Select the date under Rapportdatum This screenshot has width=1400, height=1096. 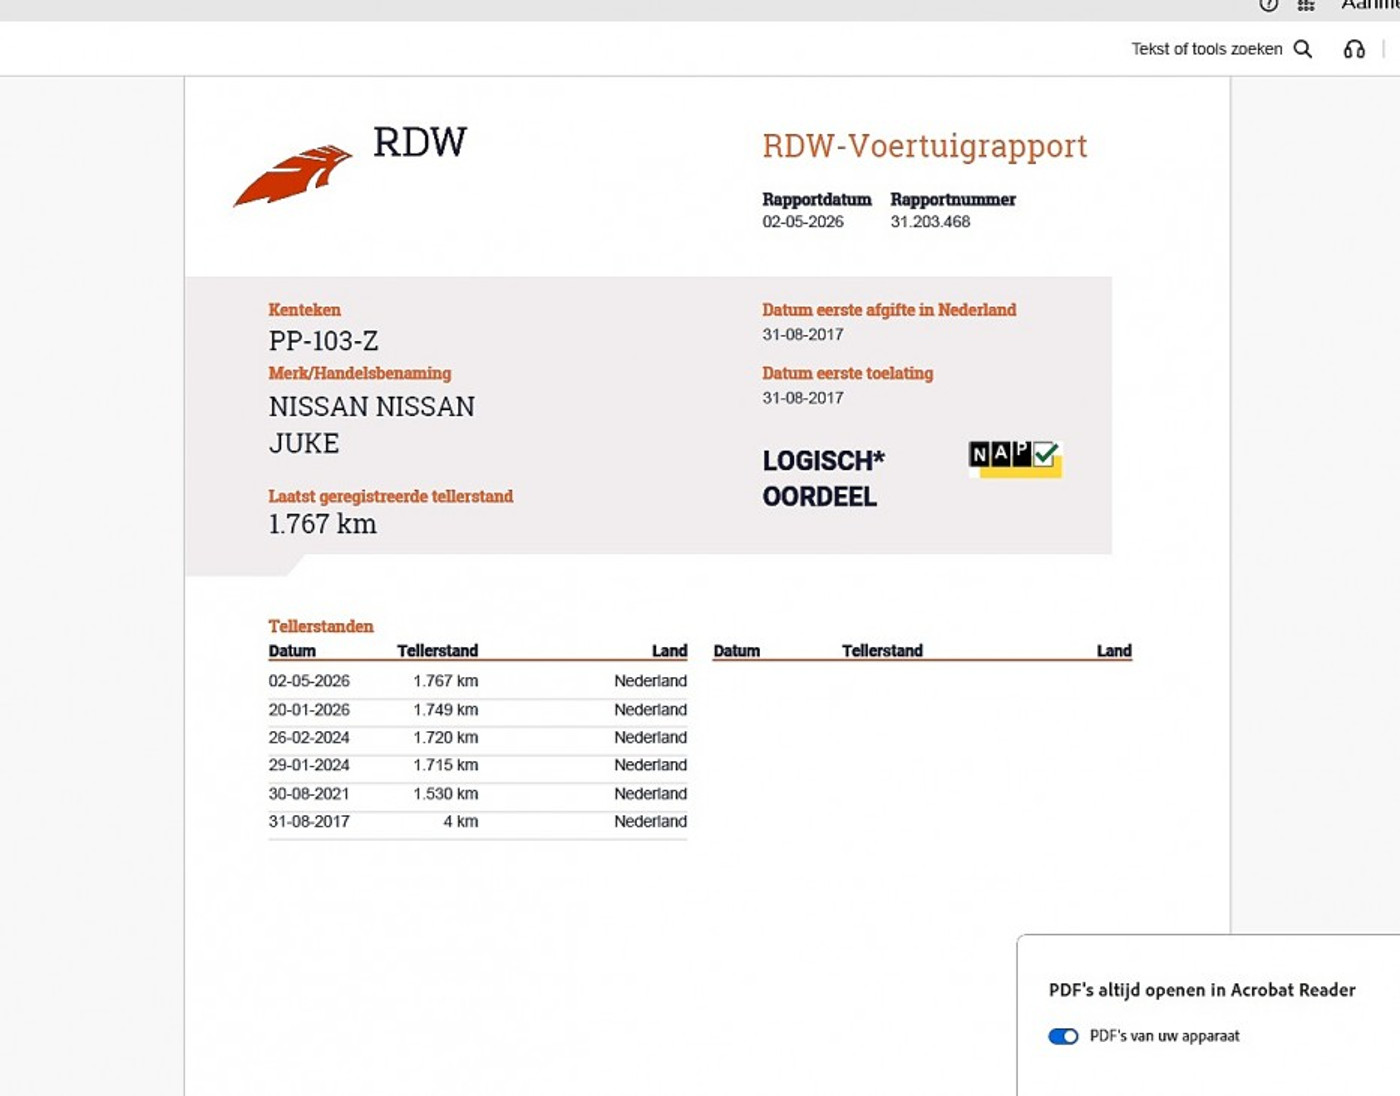[x=803, y=222]
